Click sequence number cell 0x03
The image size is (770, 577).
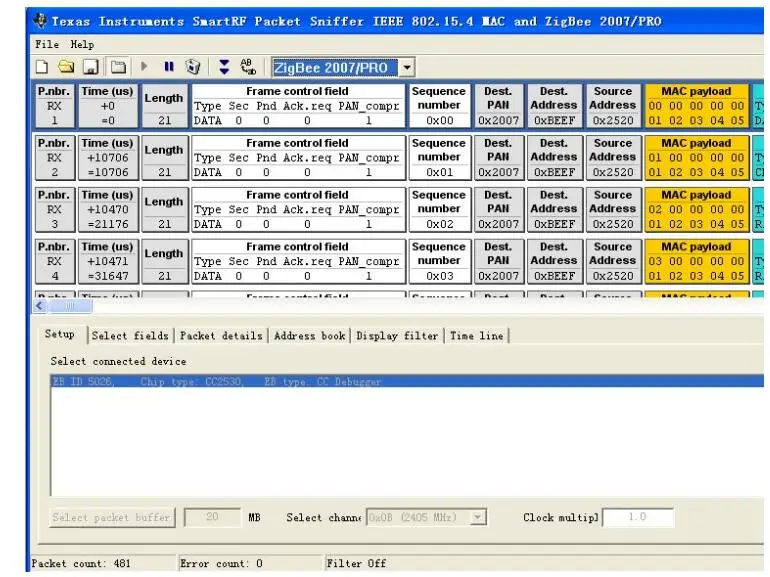pyautogui.click(x=439, y=261)
